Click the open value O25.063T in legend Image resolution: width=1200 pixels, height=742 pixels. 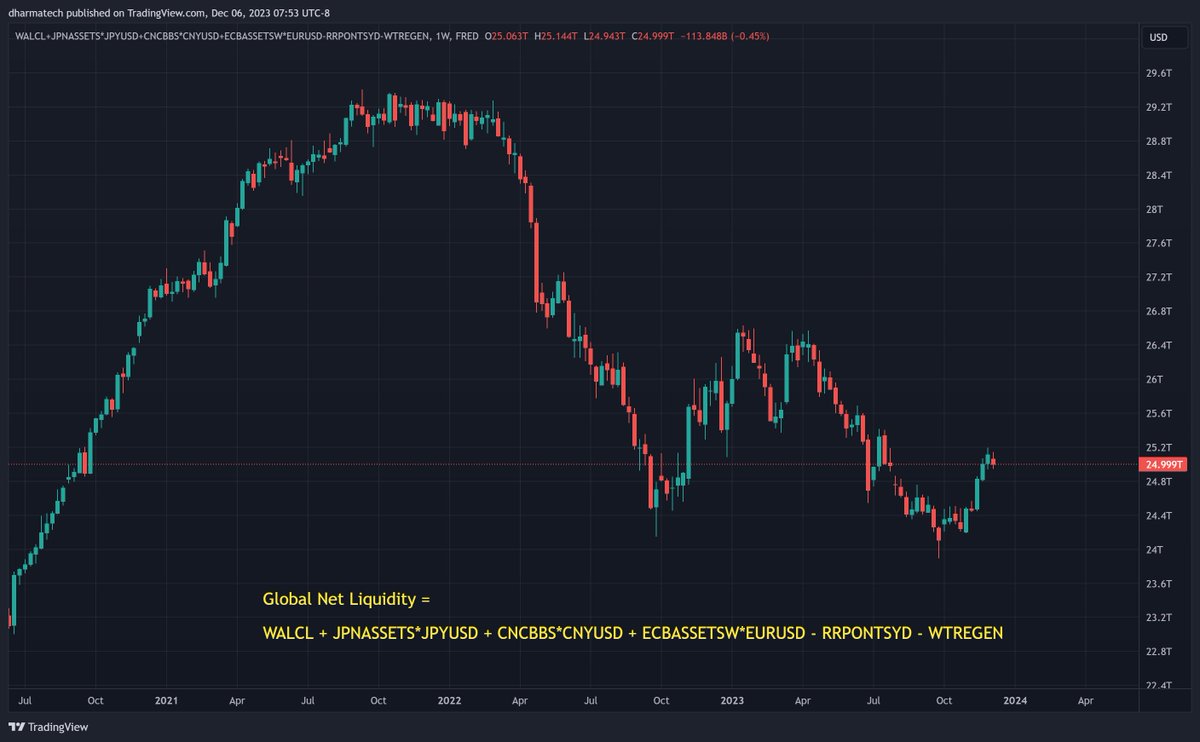pos(505,37)
